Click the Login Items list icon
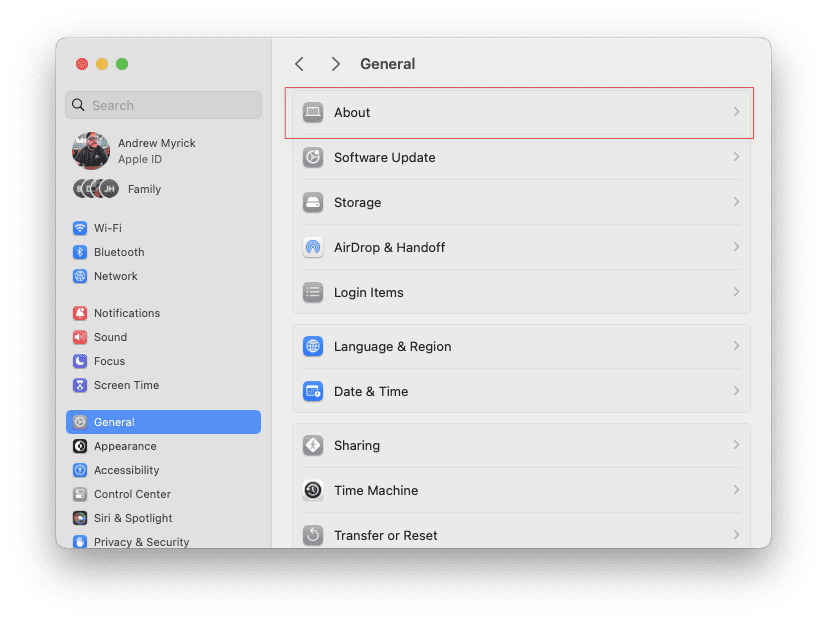Viewport: 827px width, 622px height. (313, 292)
